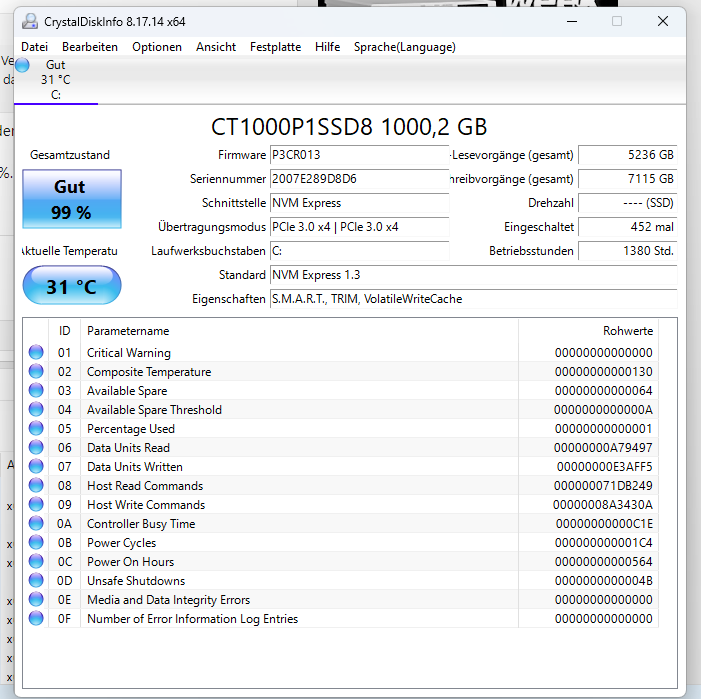Click the Lesevorgänge value 5236 GB
701x699 pixels.
pos(628,155)
